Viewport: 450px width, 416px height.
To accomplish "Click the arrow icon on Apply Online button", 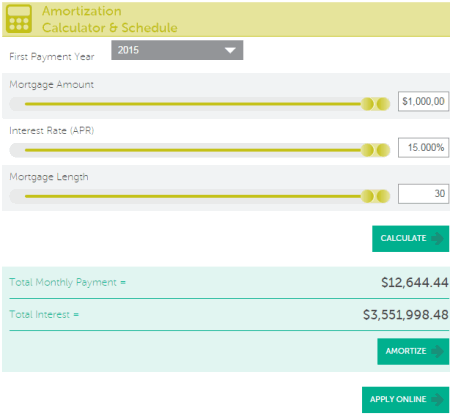I will coord(437,399).
